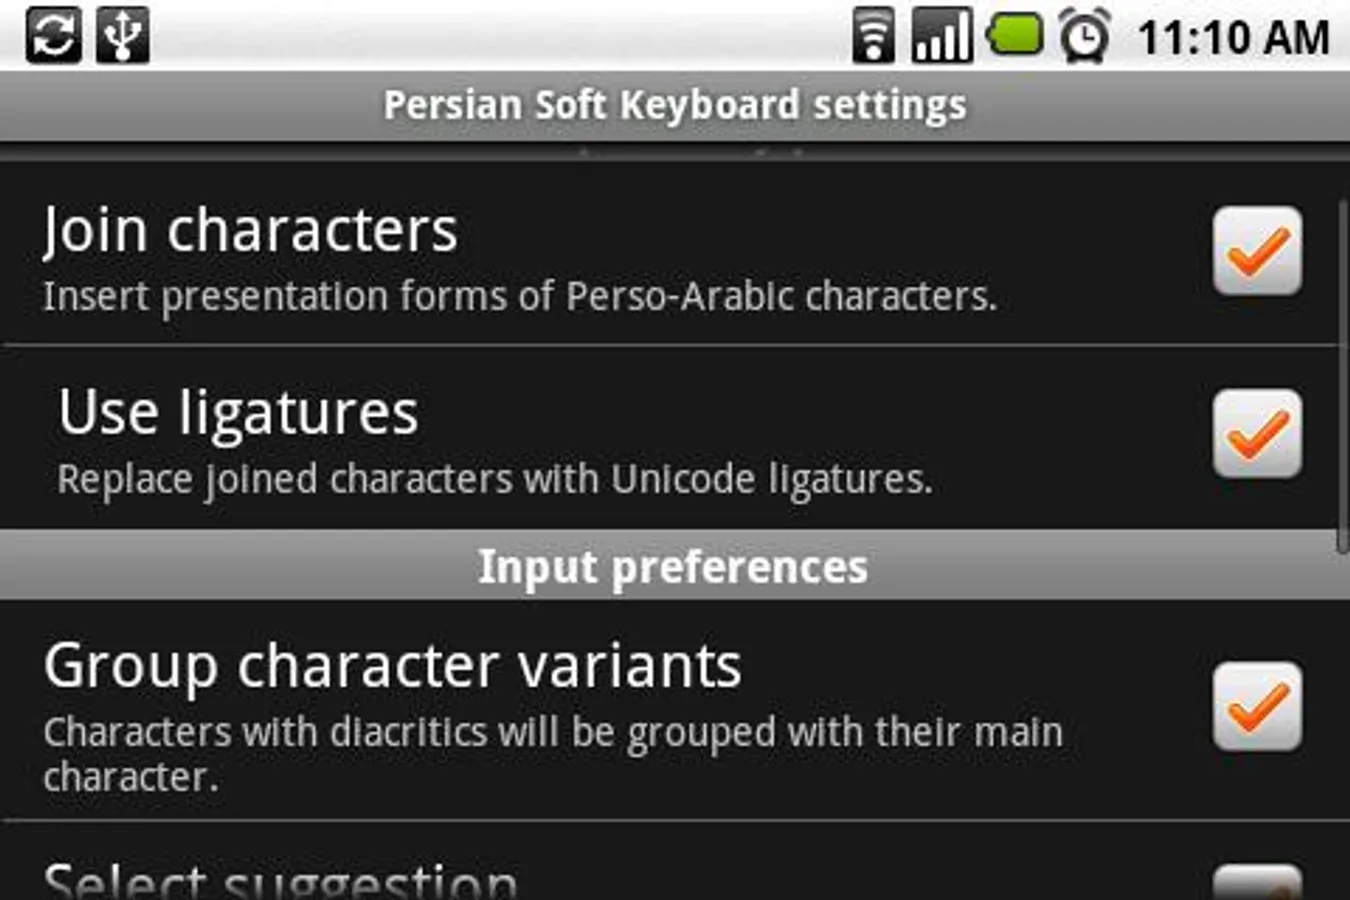Tap the cellular signal bars icon
This screenshot has width=1350, height=900.
(941, 36)
